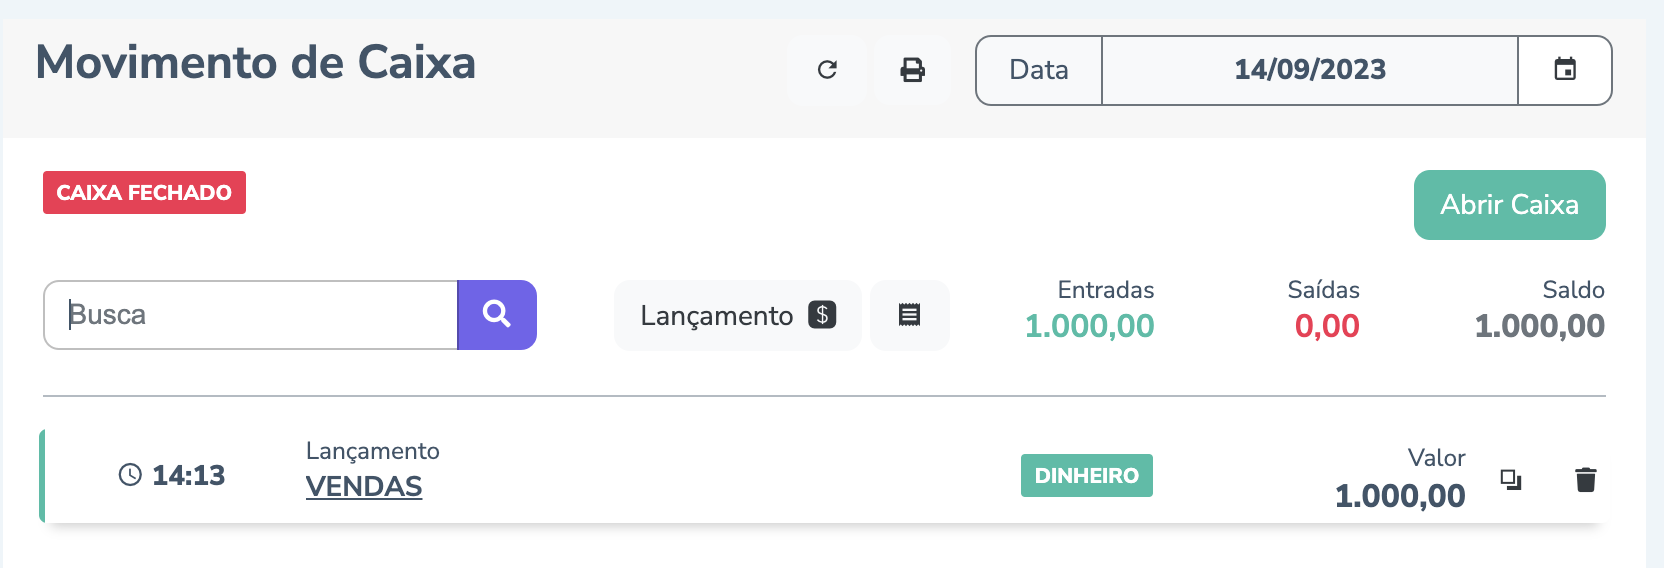Click the list icon beside Lançamento
This screenshot has width=1664, height=568.
point(909,315)
